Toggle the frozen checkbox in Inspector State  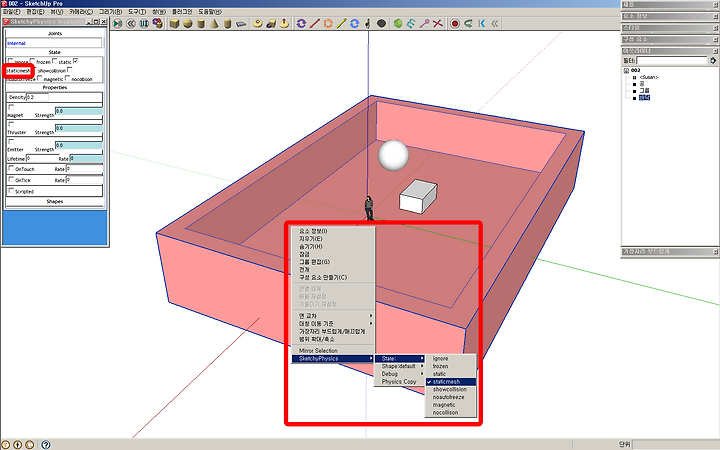[33, 61]
